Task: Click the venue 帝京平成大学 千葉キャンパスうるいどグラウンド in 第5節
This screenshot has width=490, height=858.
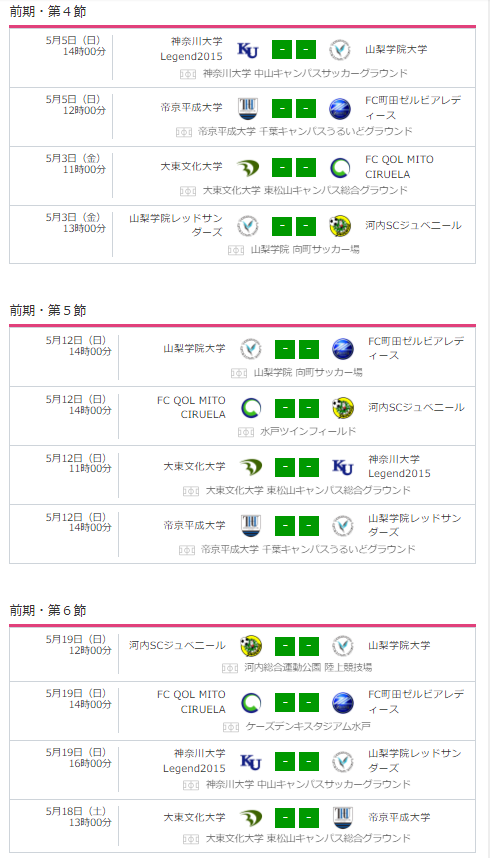Action: (x=308, y=549)
